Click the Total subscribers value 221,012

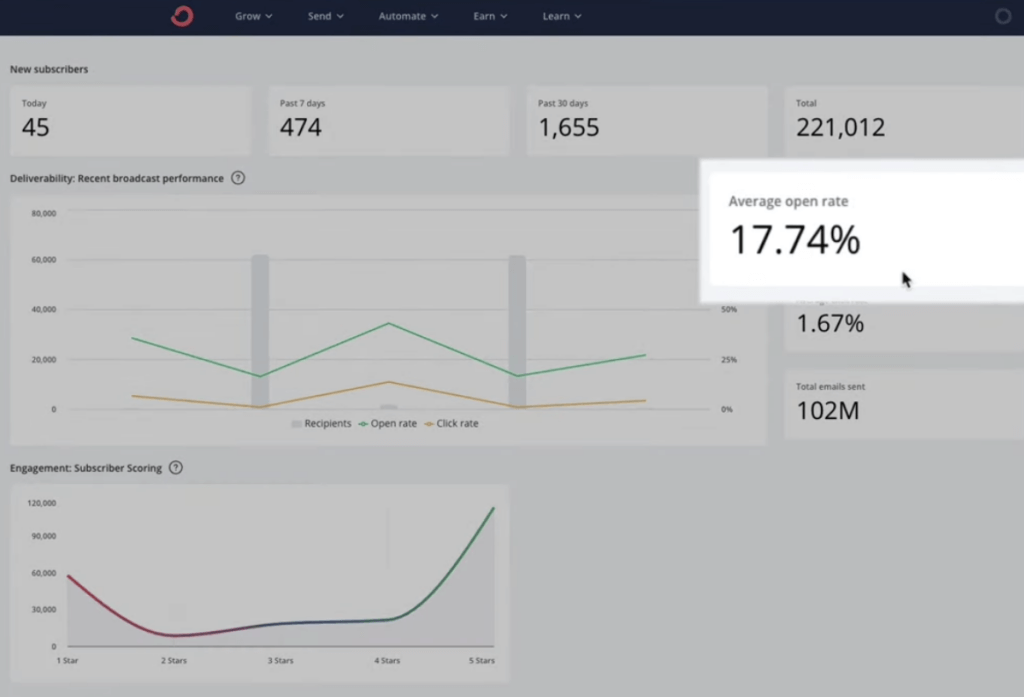coord(840,127)
